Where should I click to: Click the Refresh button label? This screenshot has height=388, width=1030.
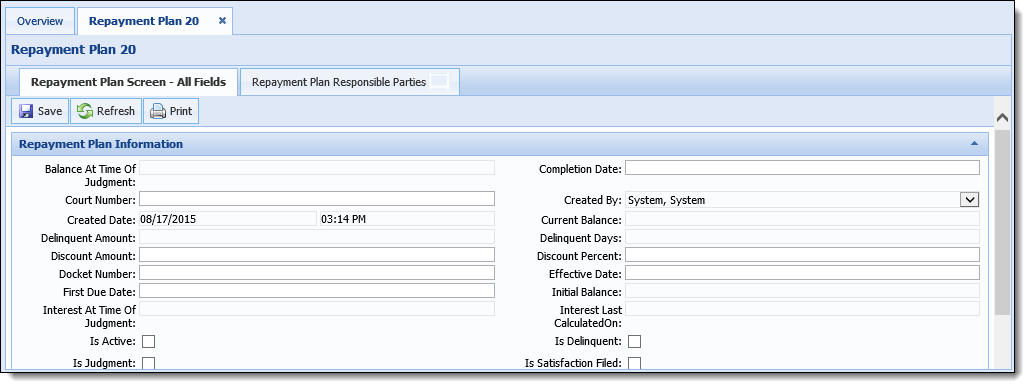pyautogui.click(x=116, y=112)
